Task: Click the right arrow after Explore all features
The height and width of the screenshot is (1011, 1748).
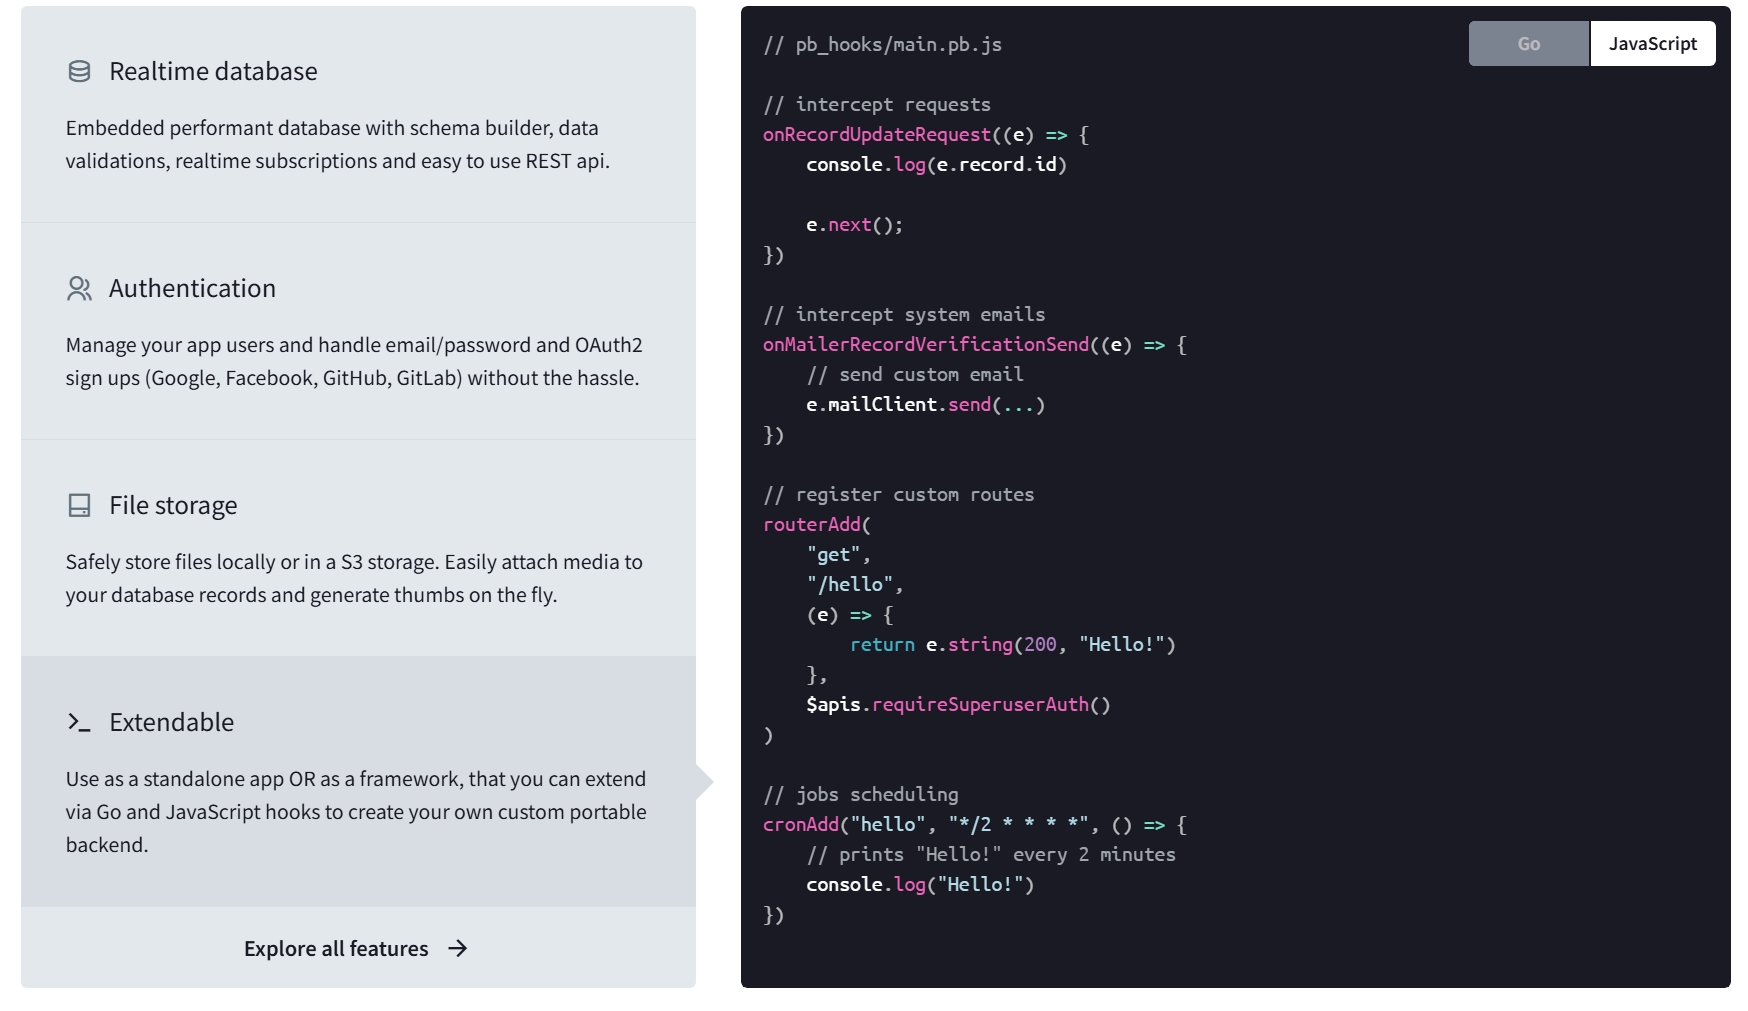Action: pos(458,948)
